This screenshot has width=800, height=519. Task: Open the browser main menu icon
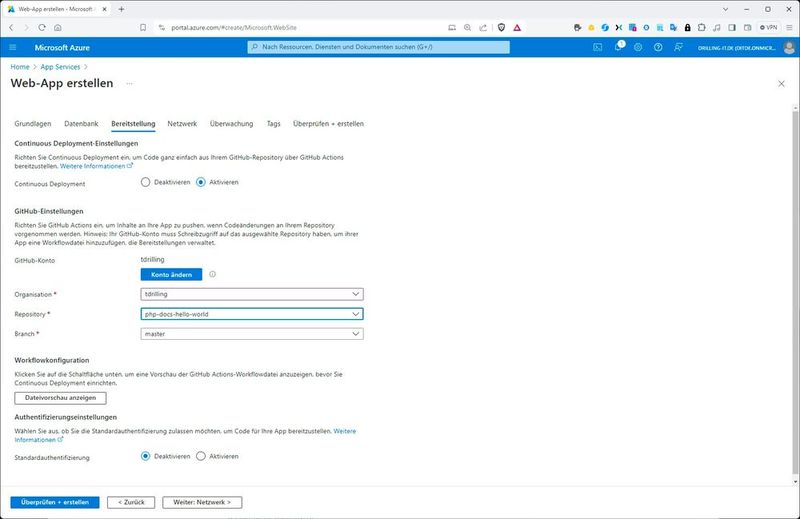tap(789, 28)
